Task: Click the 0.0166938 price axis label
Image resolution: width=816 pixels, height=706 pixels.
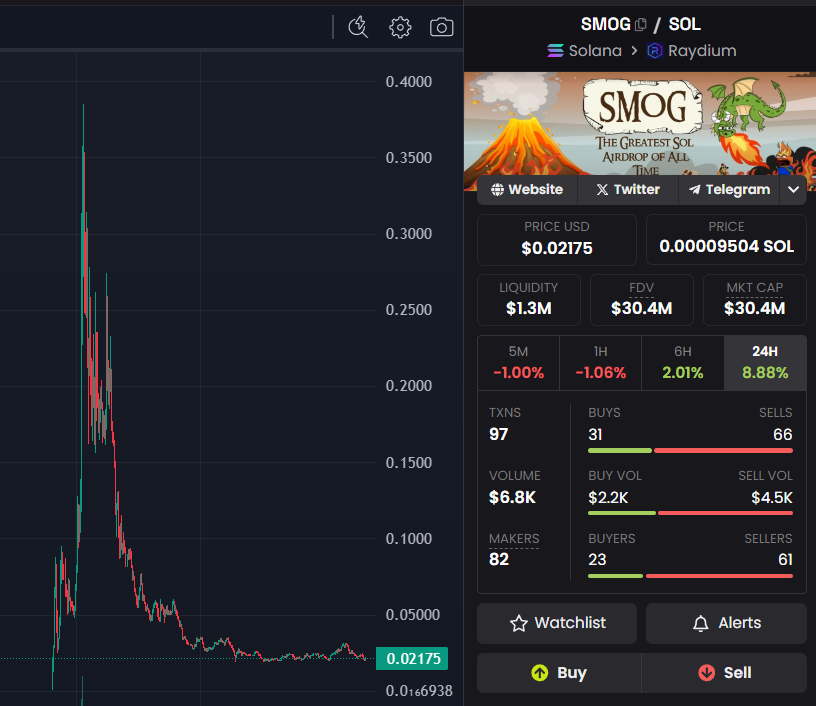Action: click(418, 691)
